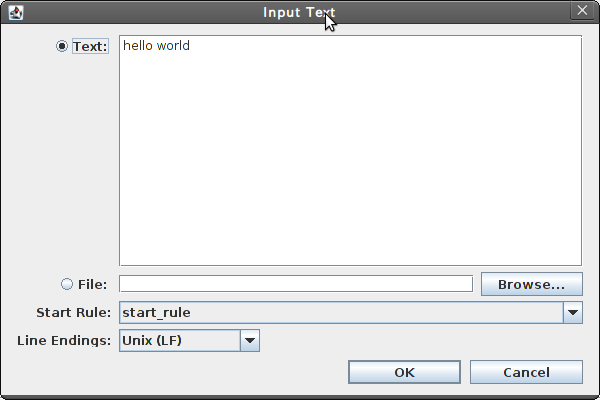The image size is (600, 400).
Task: Click the word "hello" in the text area
Action: point(138,46)
